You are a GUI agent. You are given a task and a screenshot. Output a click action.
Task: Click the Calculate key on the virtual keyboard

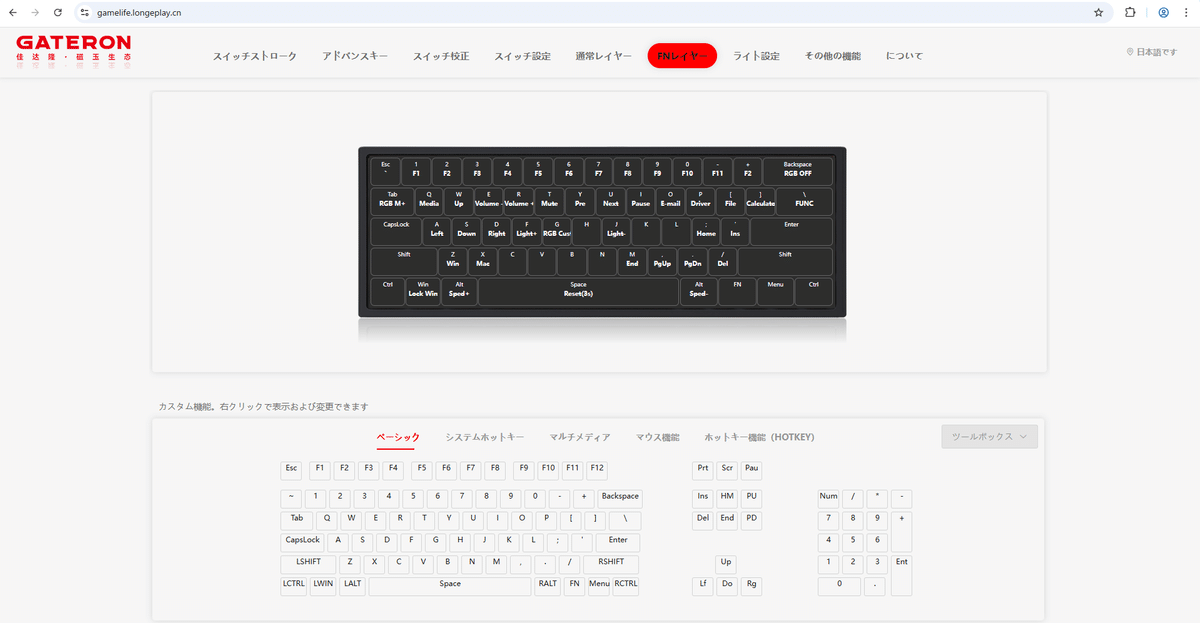760,201
